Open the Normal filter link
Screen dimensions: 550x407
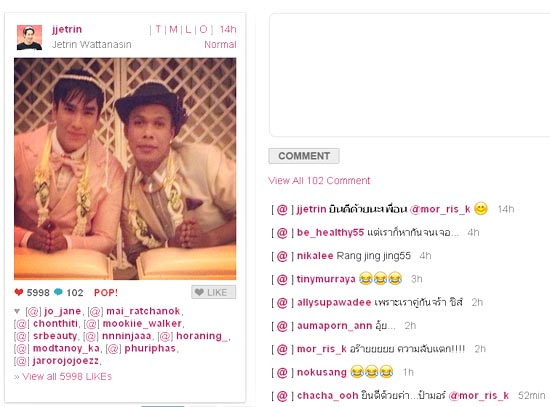tap(220, 45)
